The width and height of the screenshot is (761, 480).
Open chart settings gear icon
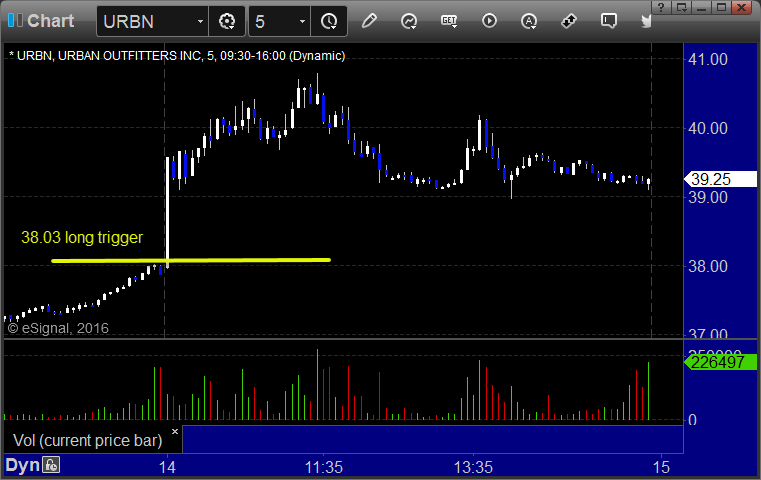[x=227, y=21]
